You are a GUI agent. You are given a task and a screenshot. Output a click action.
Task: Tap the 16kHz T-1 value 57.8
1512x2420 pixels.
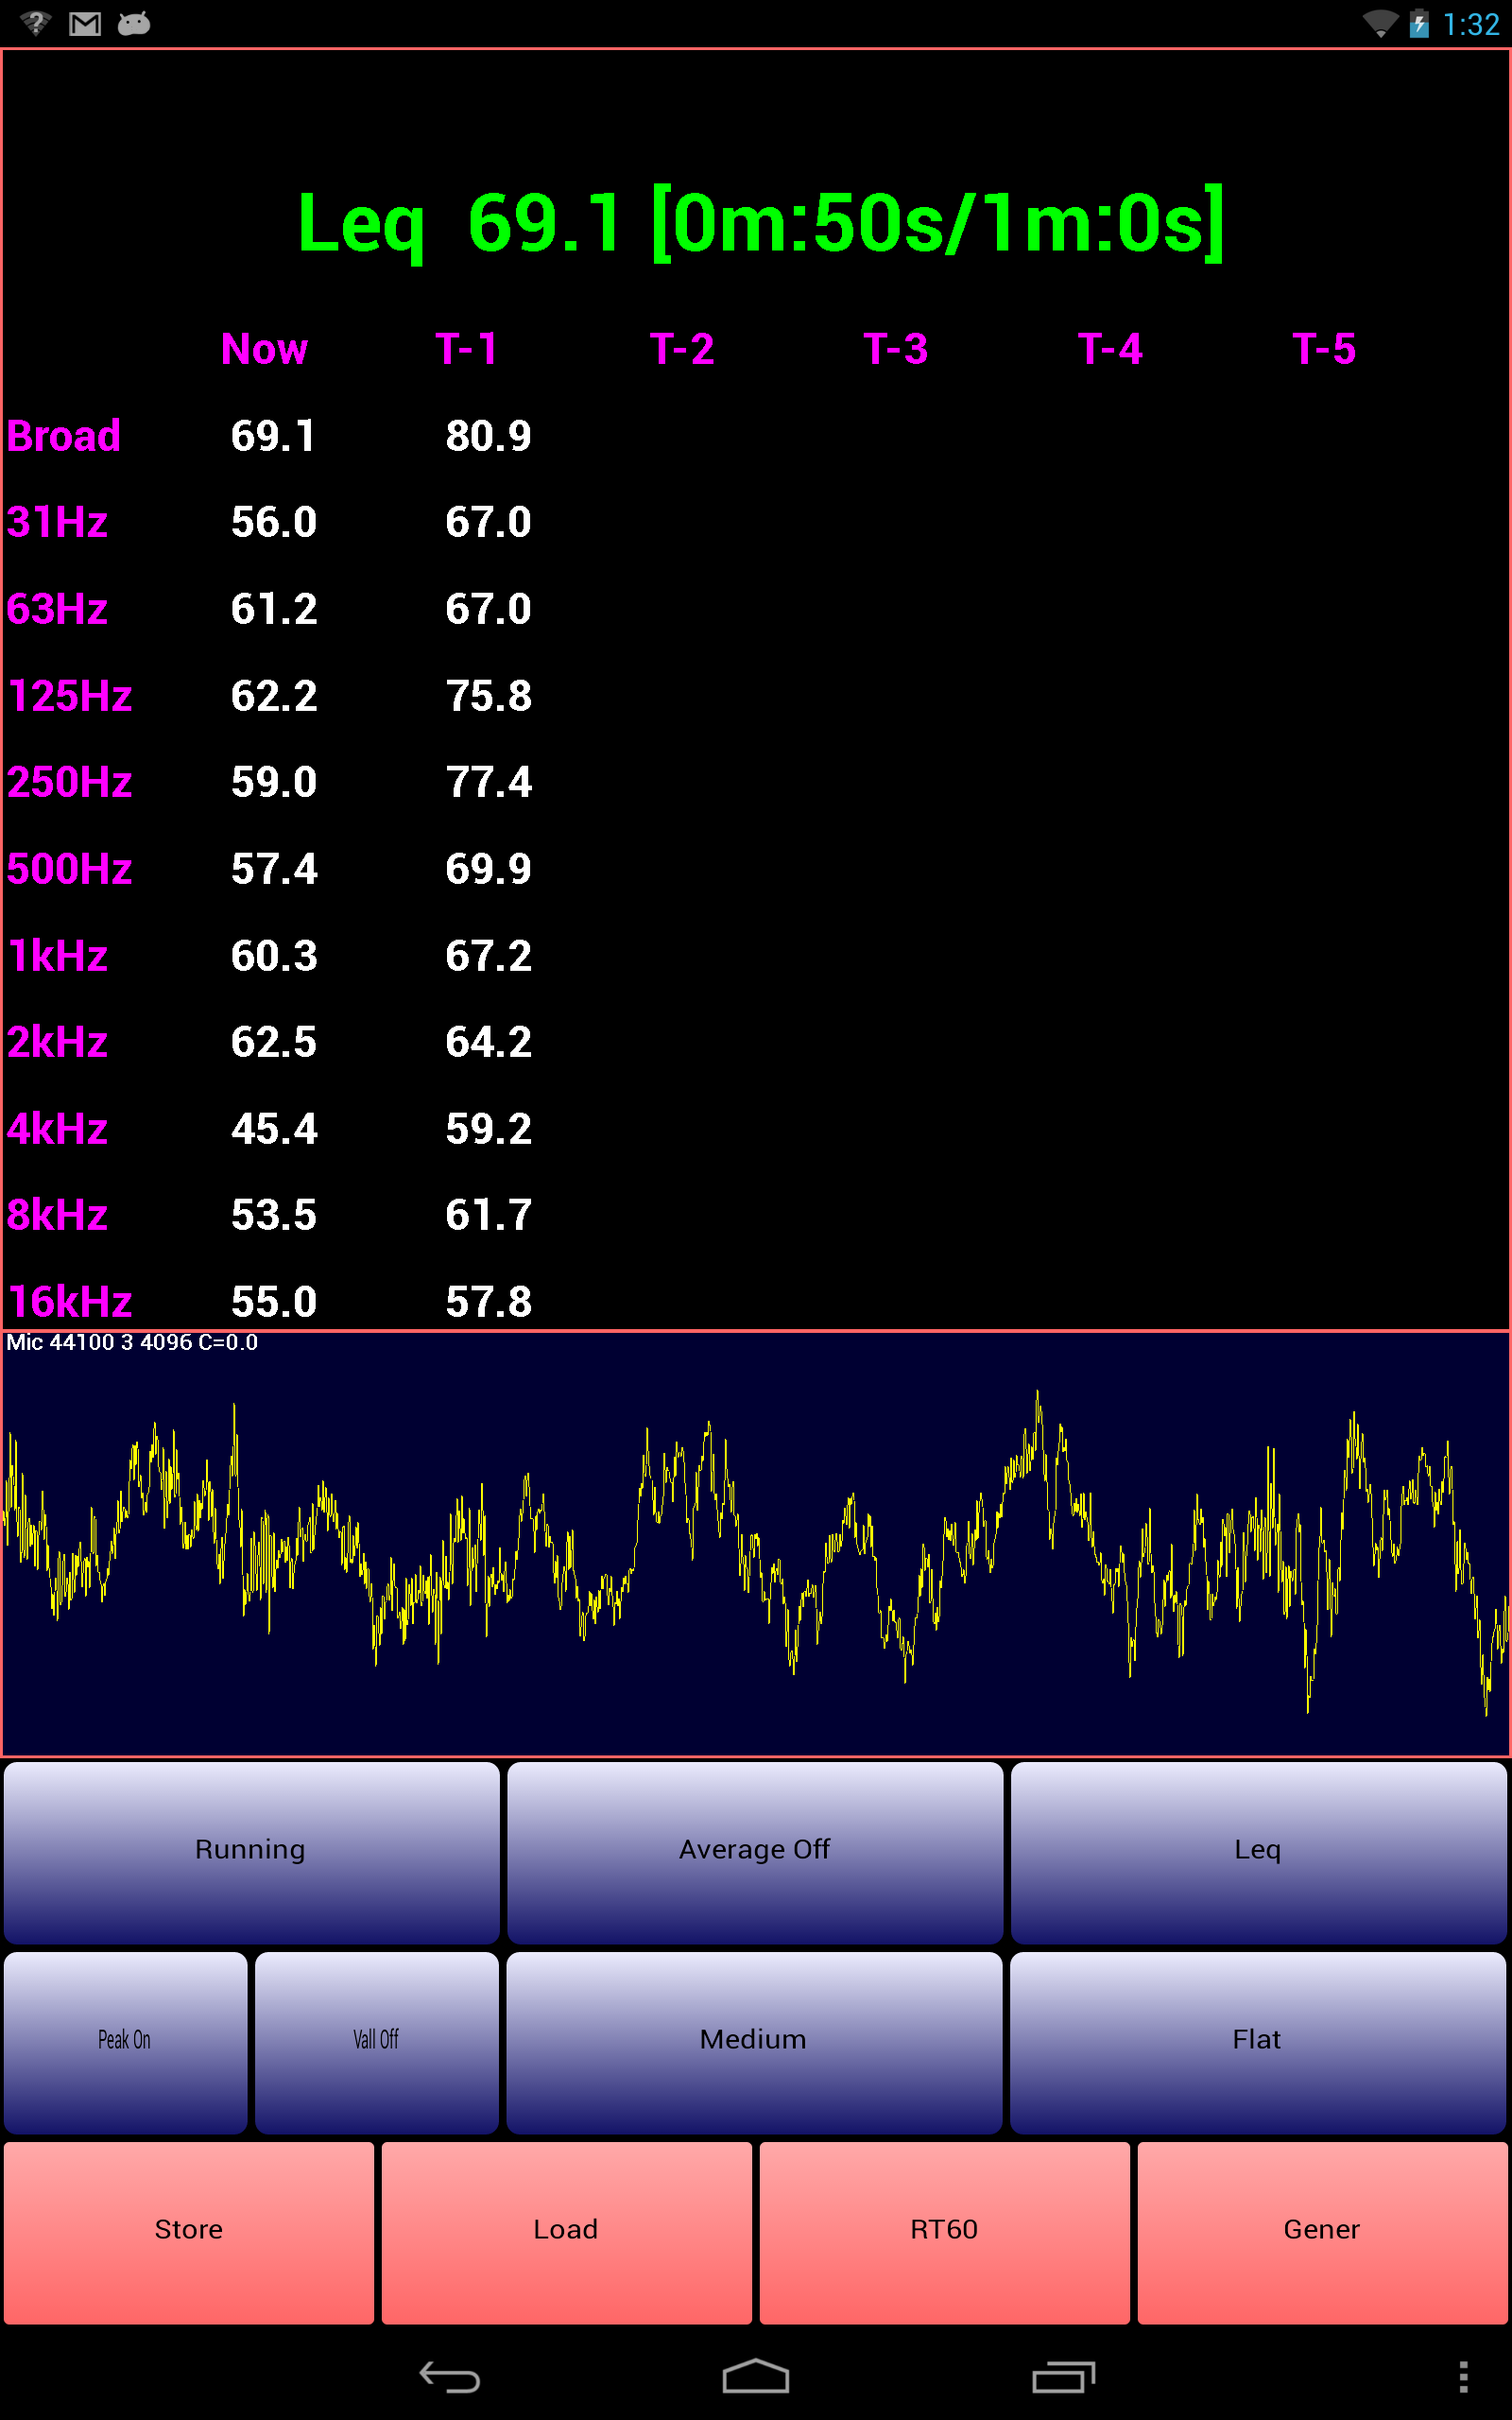coord(489,1302)
